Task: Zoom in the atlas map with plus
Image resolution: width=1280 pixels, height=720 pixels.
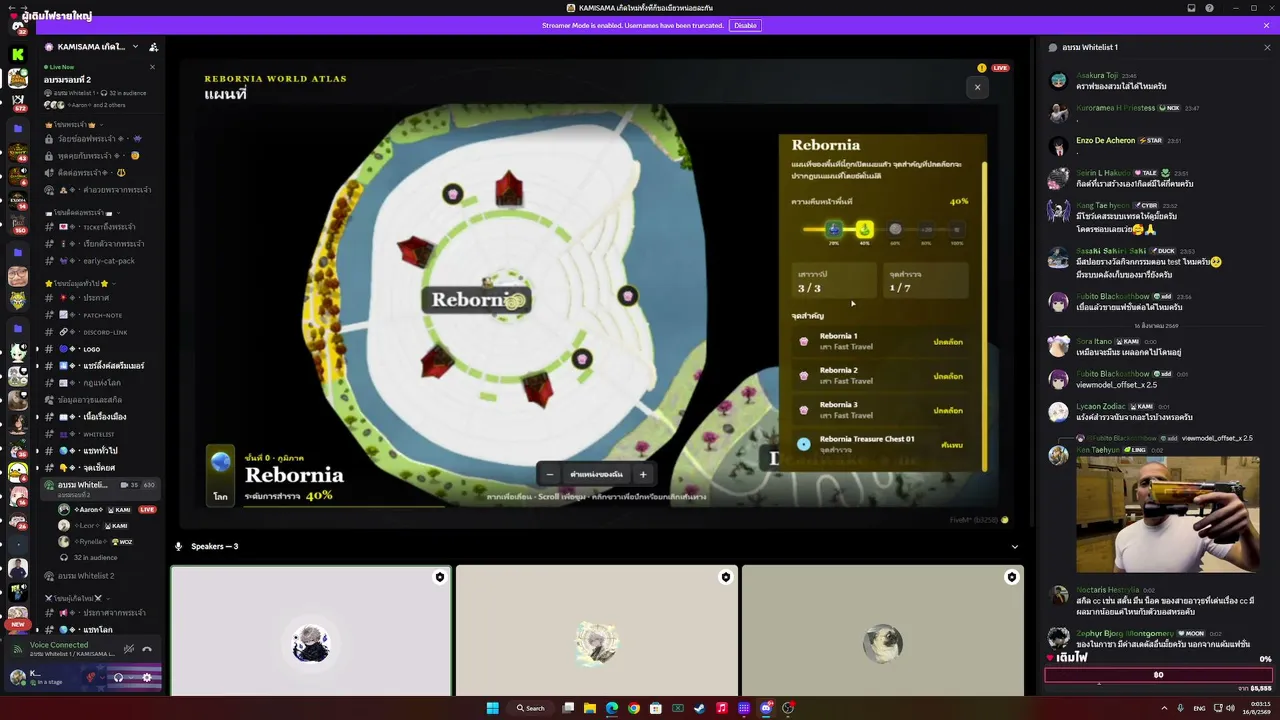Action: point(643,474)
